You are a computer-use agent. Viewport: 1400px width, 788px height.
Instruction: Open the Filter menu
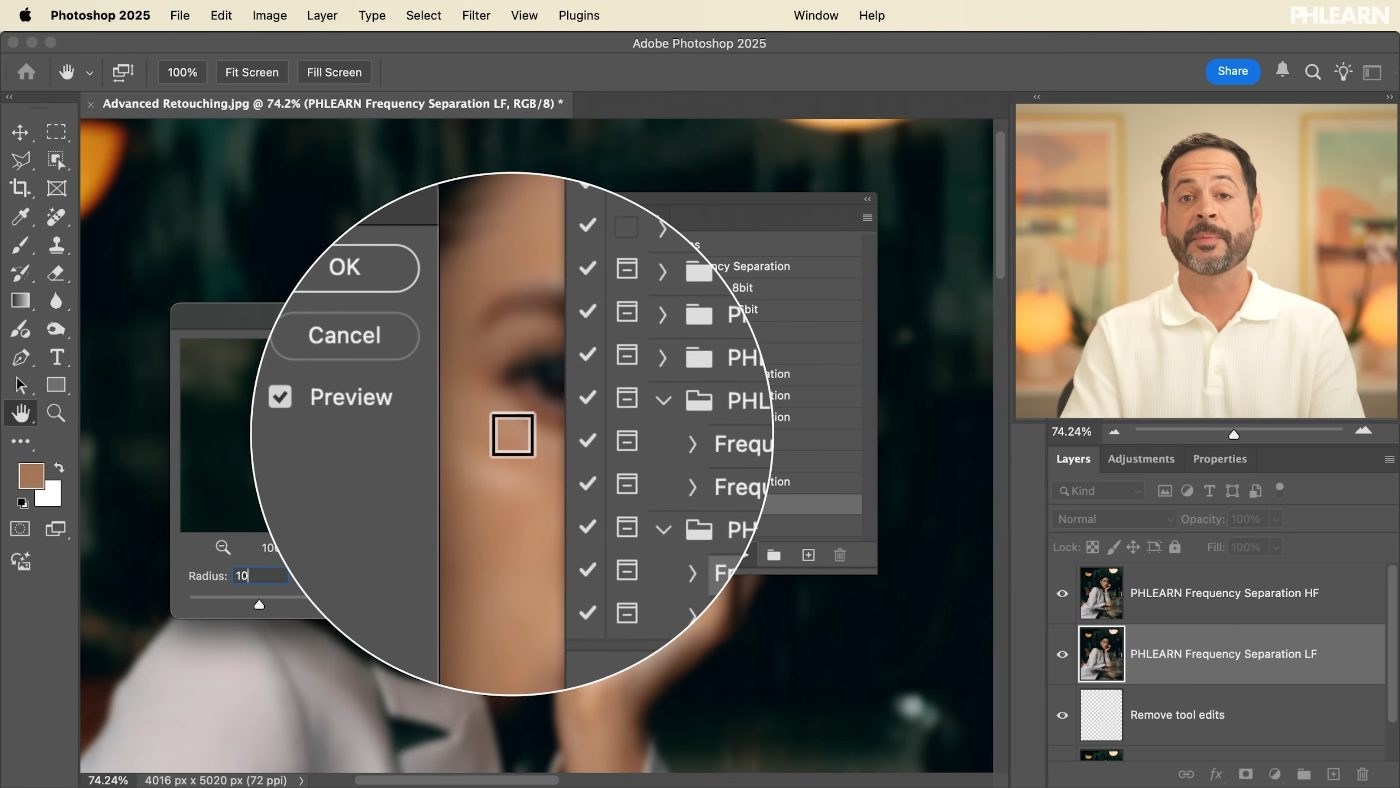(476, 15)
